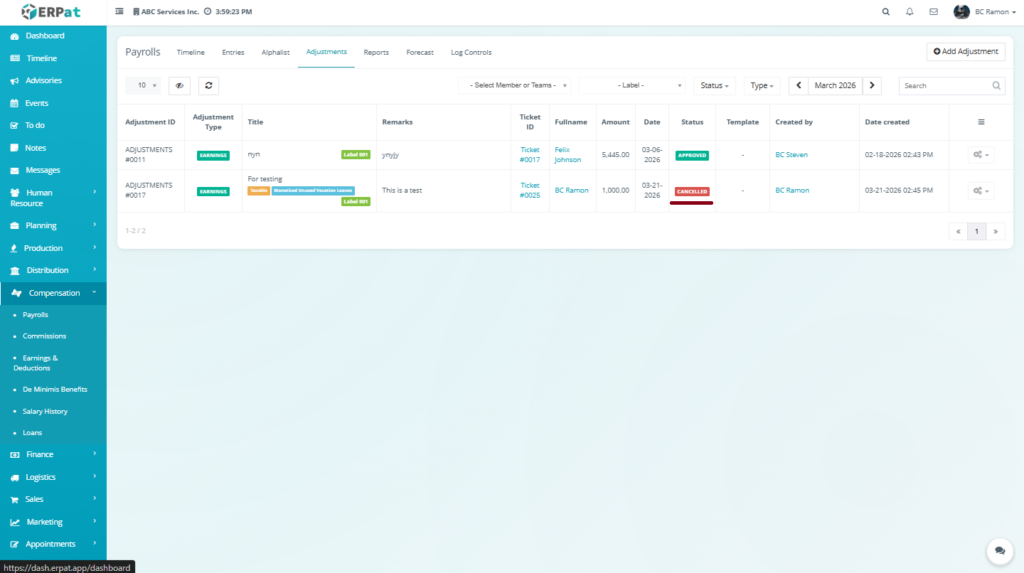
Task: Click the refresh table icon
Action: [x=209, y=86]
